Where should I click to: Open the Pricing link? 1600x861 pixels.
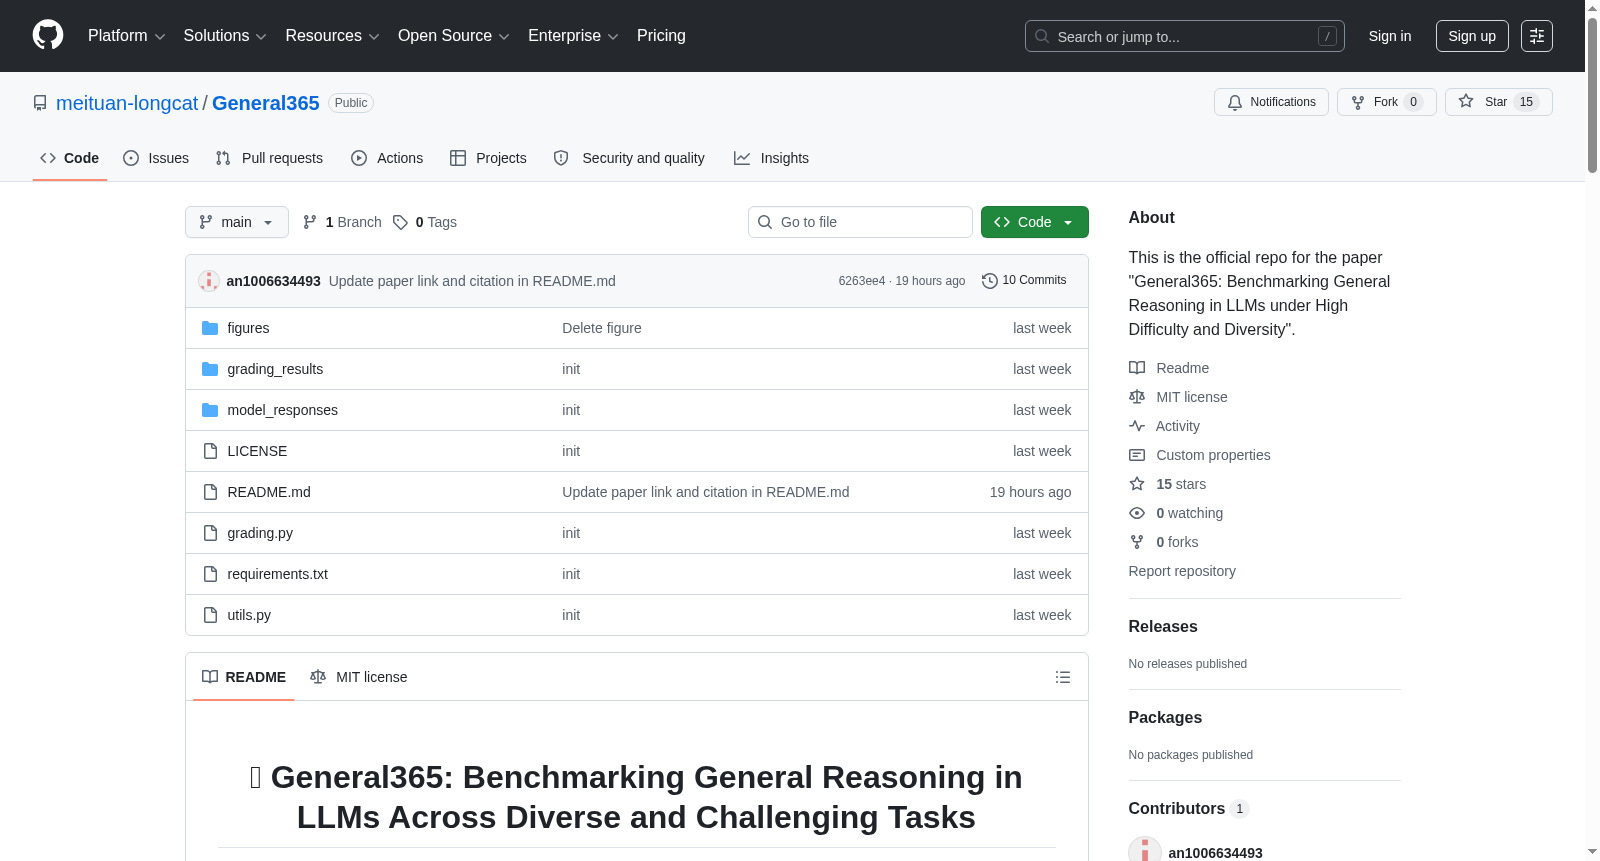(x=661, y=36)
